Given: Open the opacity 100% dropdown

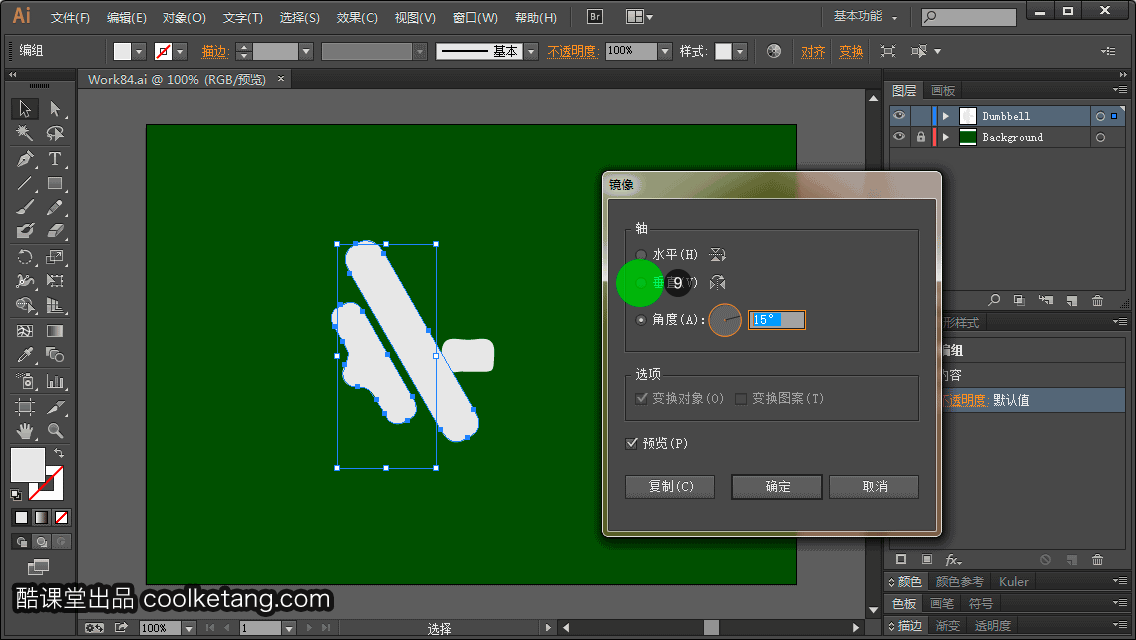Looking at the screenshot, I should [665, 51].
